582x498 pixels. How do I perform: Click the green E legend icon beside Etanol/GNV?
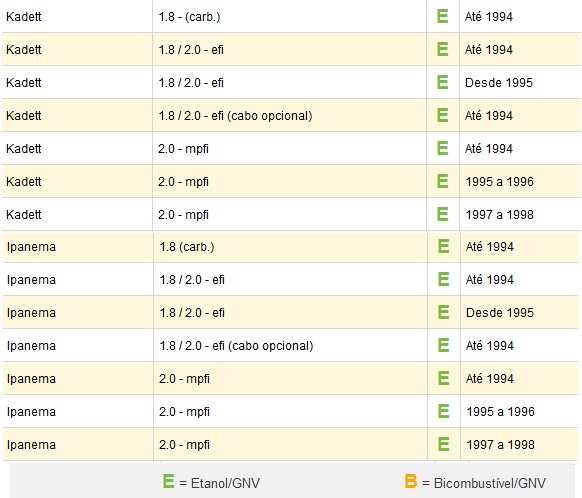pyautogui.click(x=169, y=481)
